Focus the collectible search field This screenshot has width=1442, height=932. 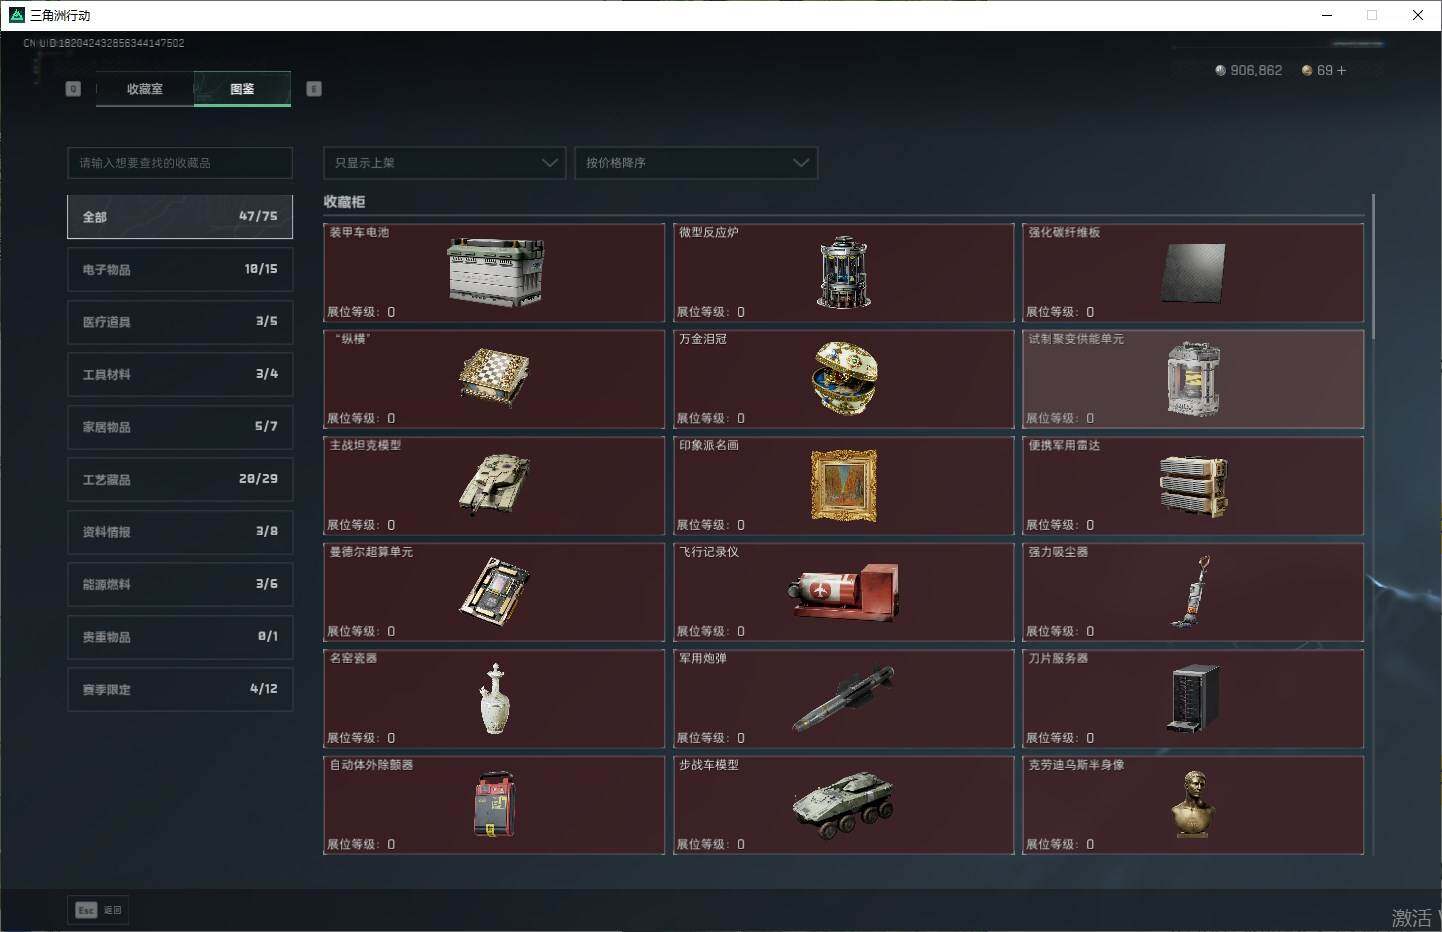[x=180, y=163]
